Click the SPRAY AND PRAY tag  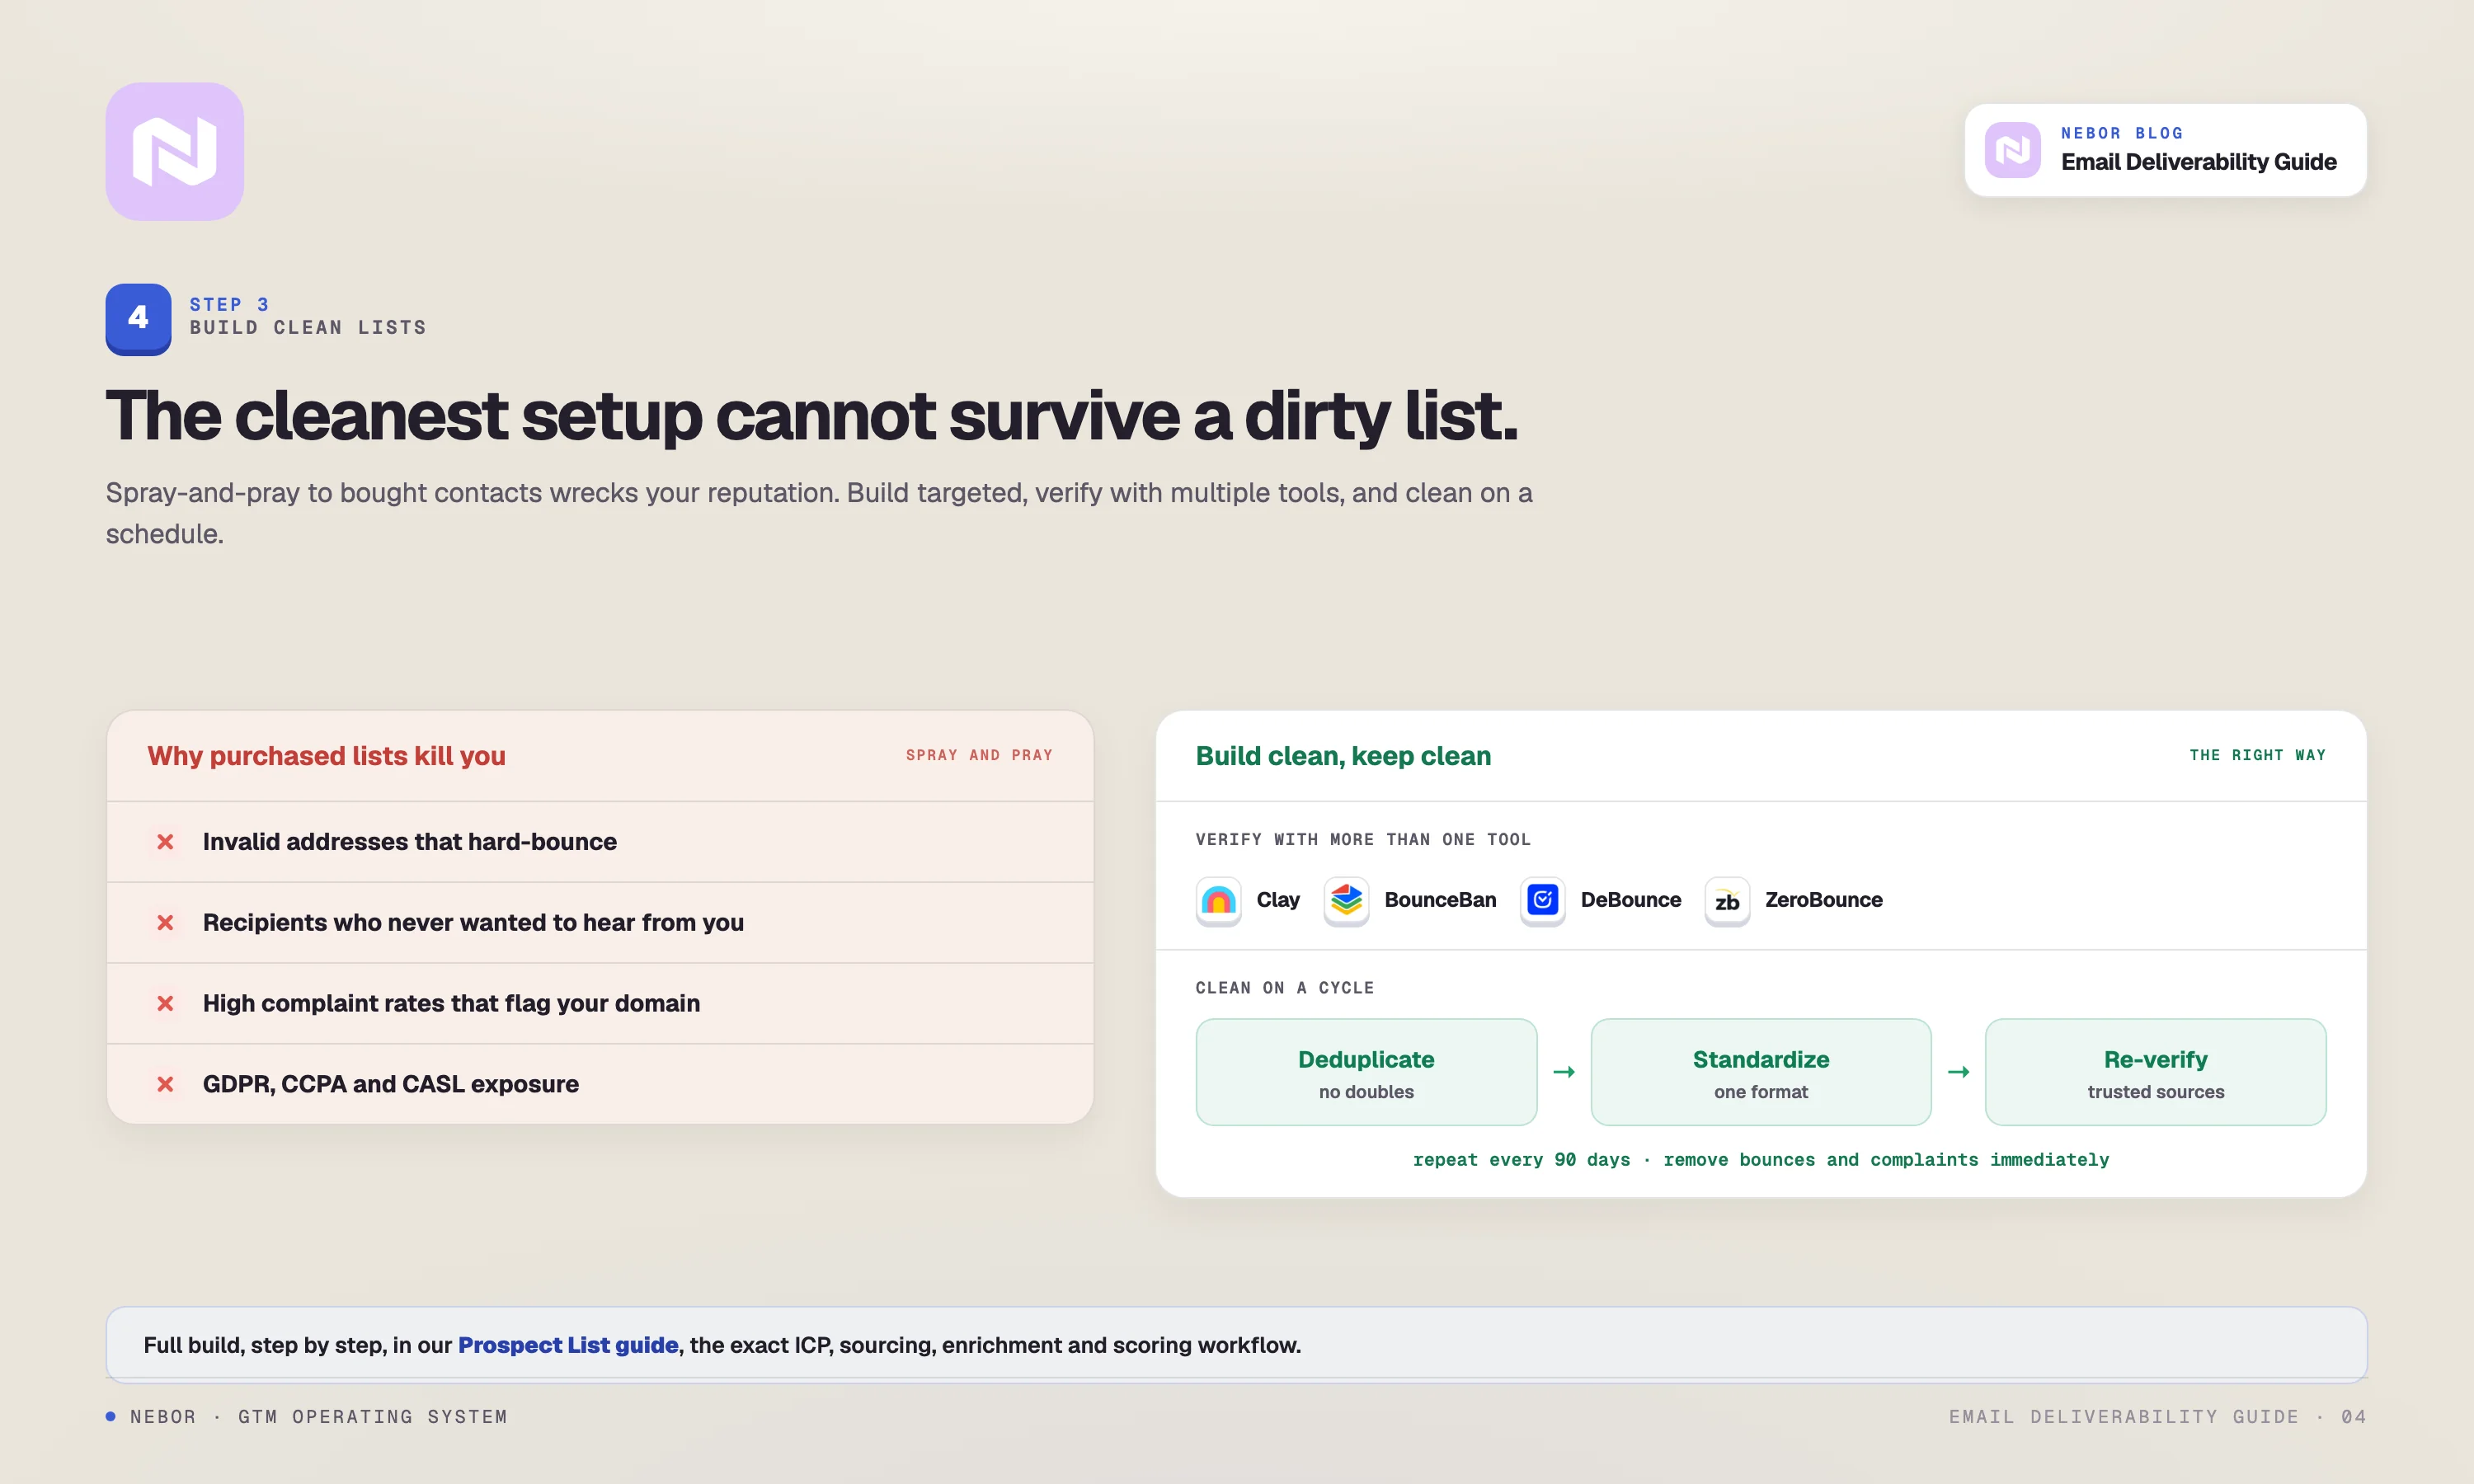979,755
